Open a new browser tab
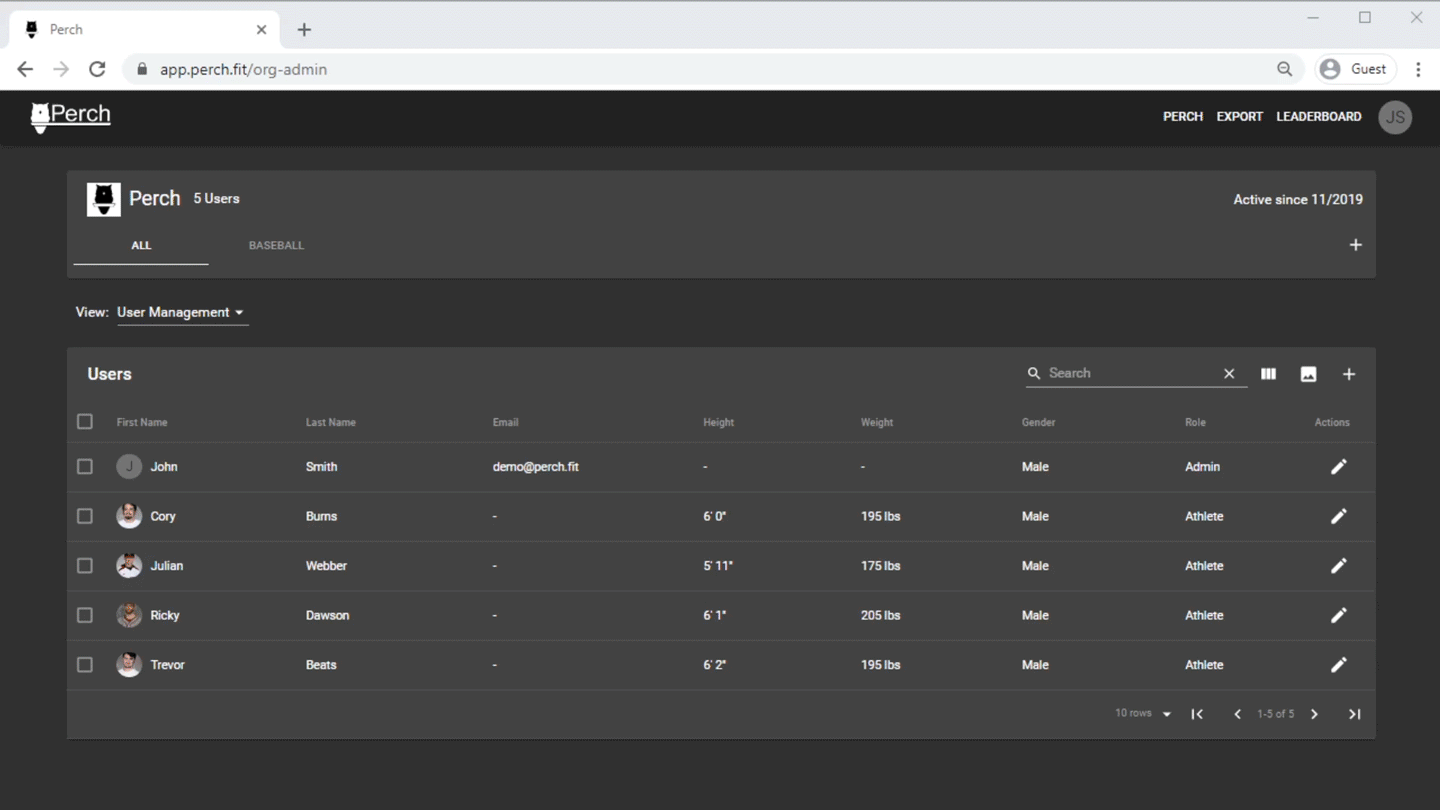This screenshot has width=1440, height=810. click(x=304, y=30)
